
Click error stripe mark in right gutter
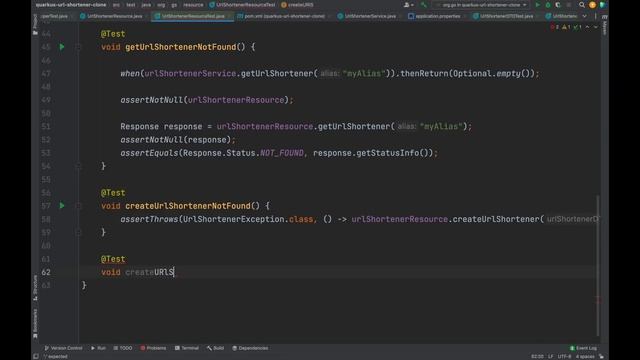click(599, 300)
